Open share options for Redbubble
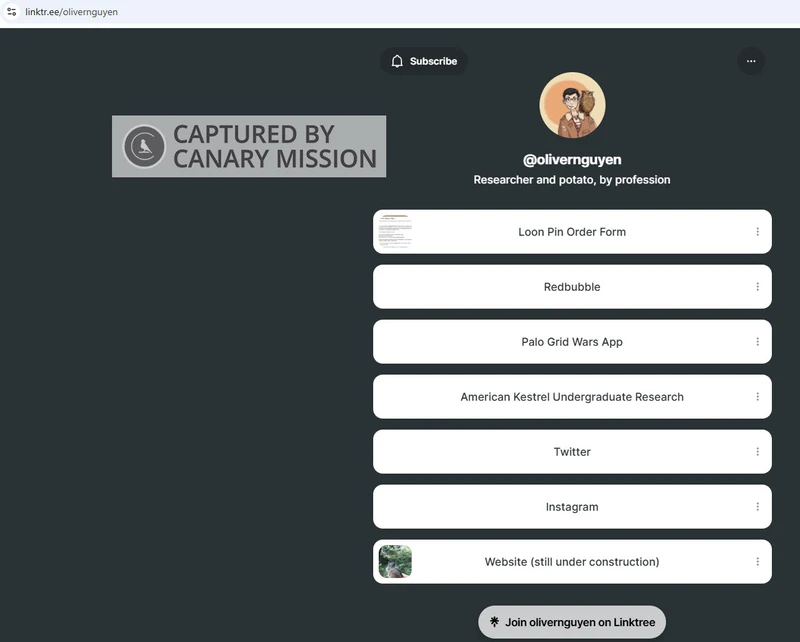The image size is (800, 642). coord(758,287)
